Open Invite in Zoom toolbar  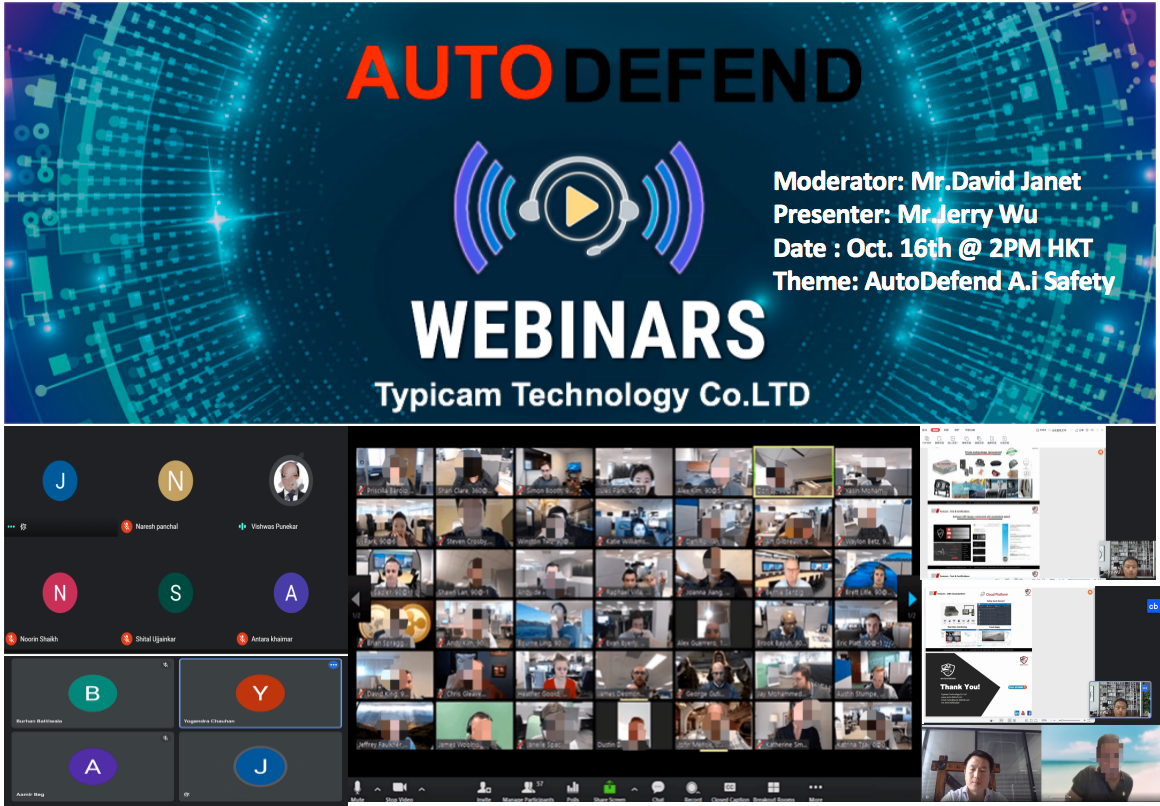click(x=484, y=790)
